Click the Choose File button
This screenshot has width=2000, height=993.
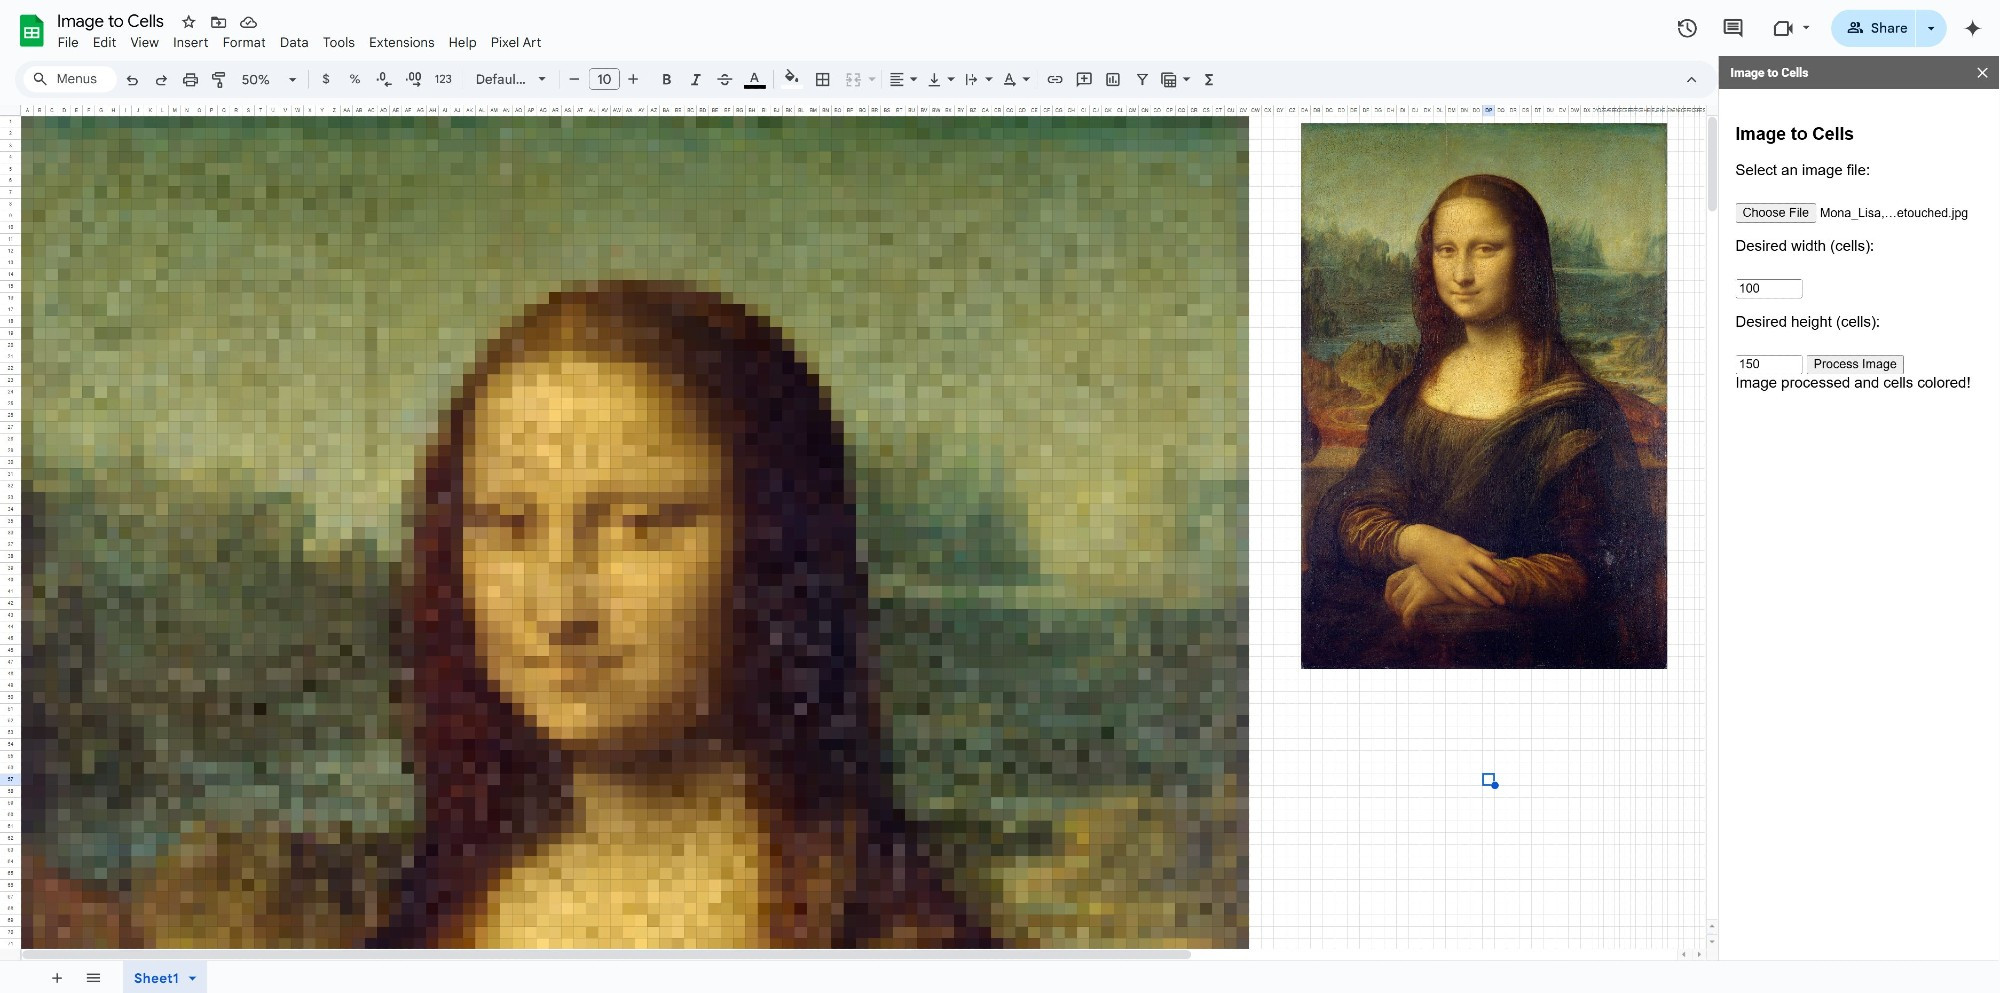click(1775, 212)
